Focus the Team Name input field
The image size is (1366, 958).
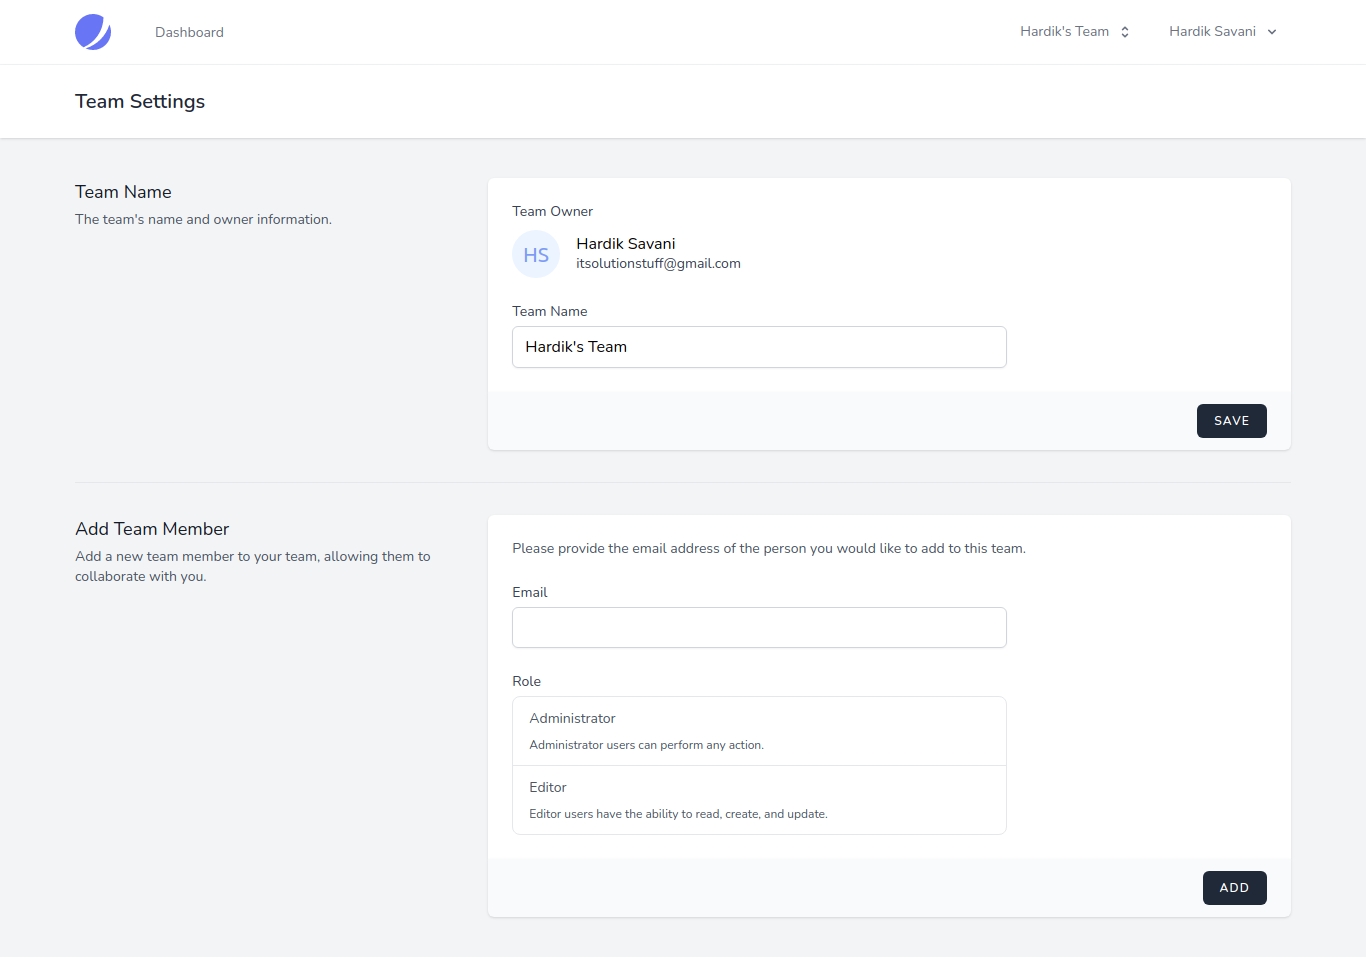(759, 347)
